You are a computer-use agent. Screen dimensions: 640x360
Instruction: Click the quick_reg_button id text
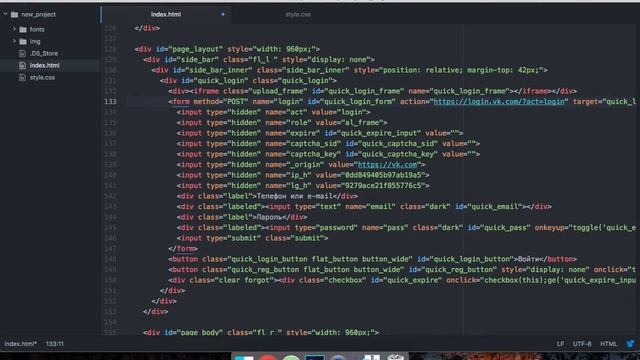pos(458,270)
